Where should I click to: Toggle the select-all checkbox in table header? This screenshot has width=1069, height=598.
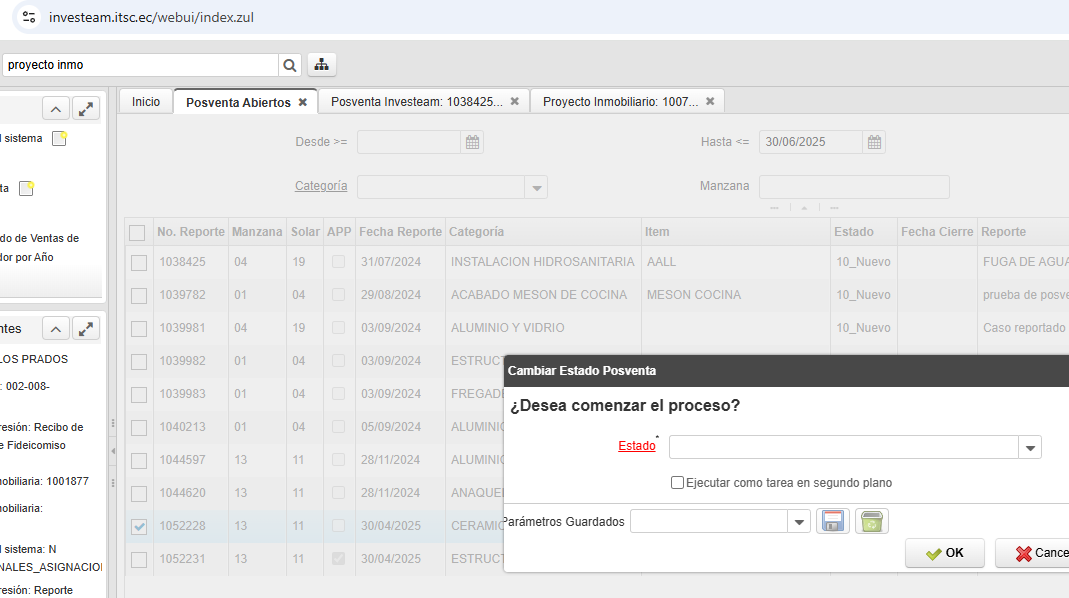(137, 232)
